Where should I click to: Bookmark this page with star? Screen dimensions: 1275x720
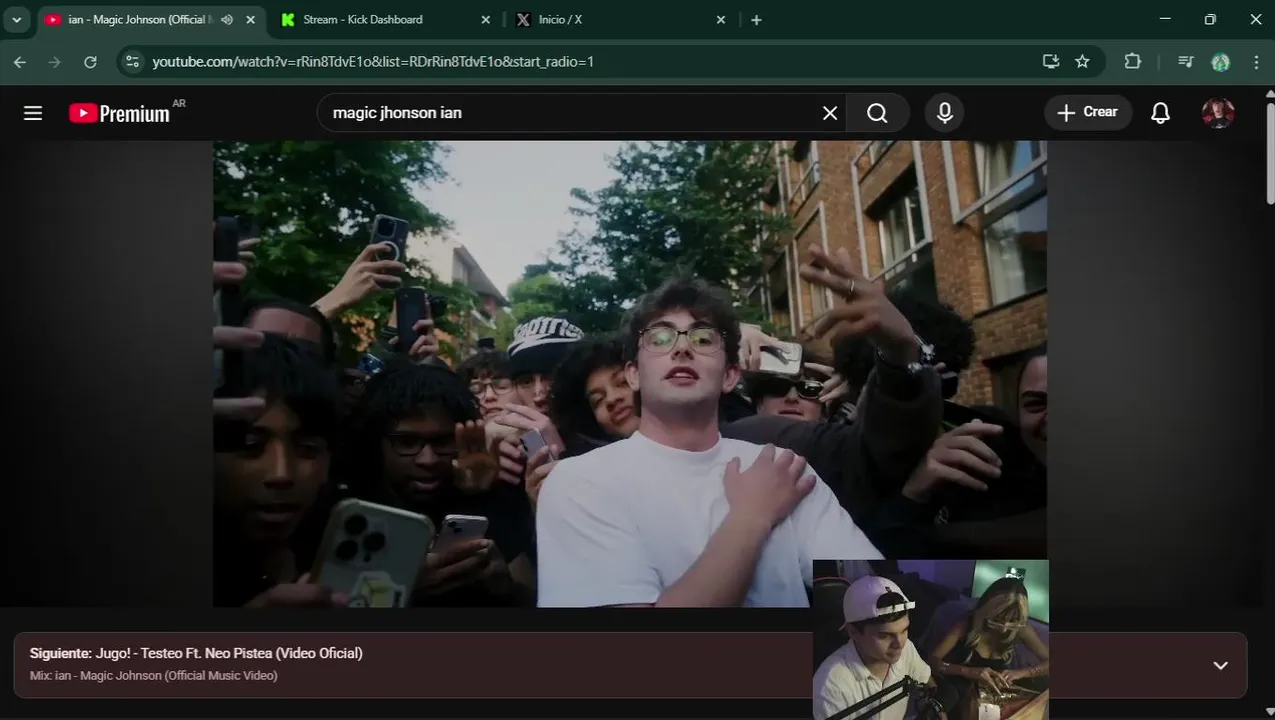tap(1082, 62)
